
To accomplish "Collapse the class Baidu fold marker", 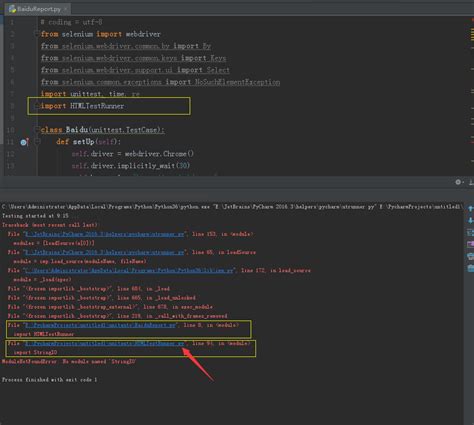I will click(x=36, y=130).
